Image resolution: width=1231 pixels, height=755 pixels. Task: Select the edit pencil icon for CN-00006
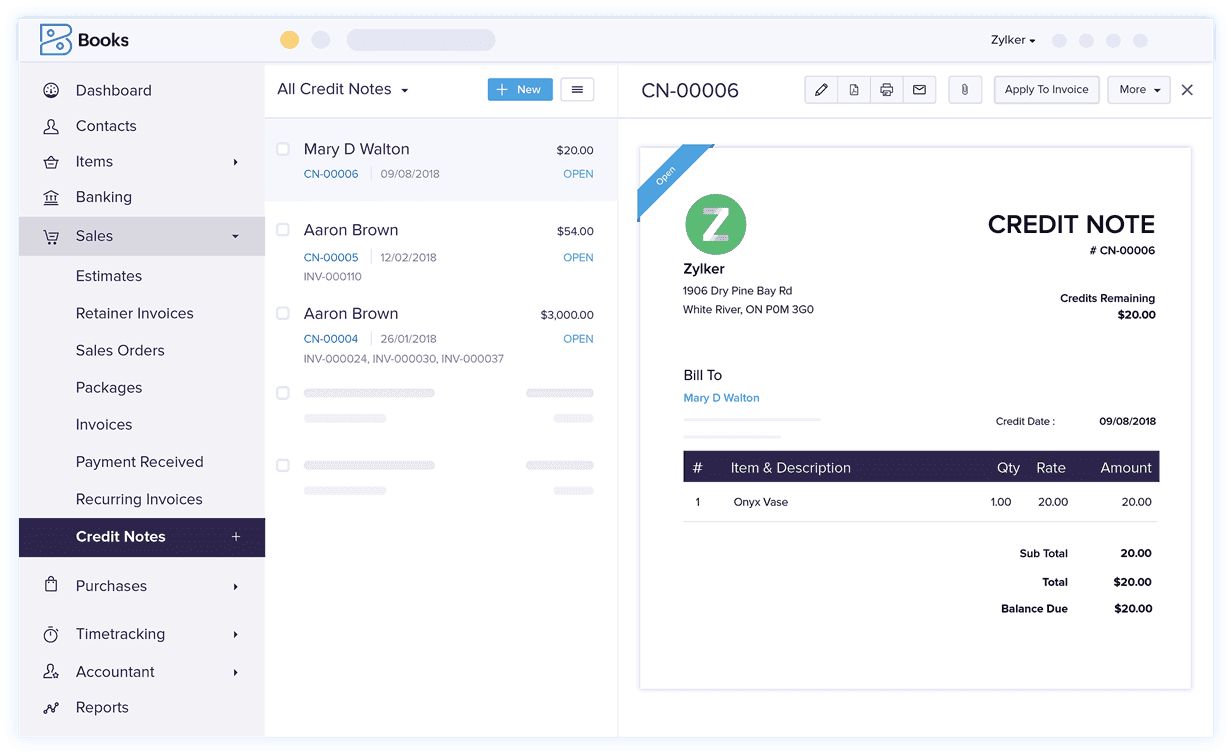pyautogui.click(x=820, y=89)
